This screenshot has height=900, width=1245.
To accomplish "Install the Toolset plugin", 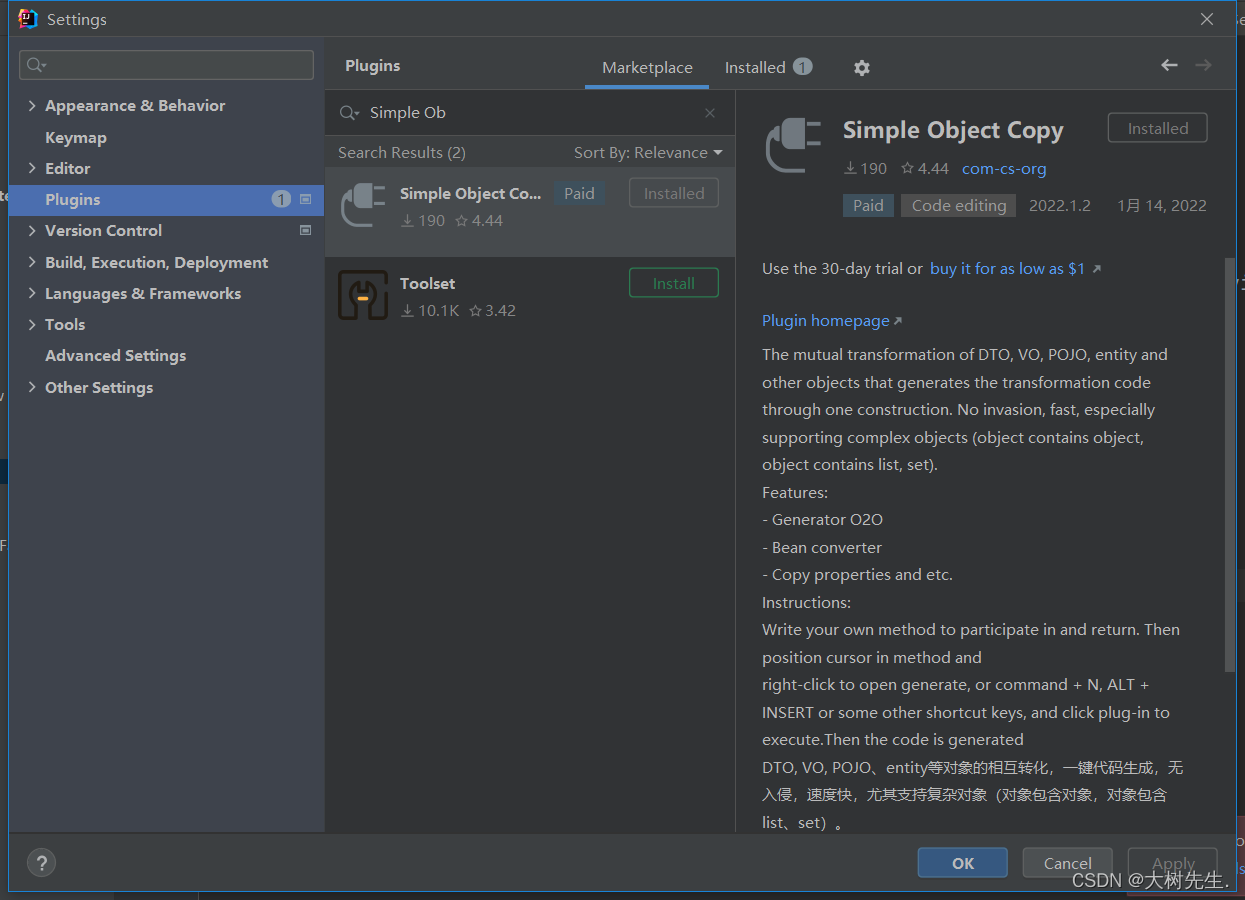I will pos(673,284).
